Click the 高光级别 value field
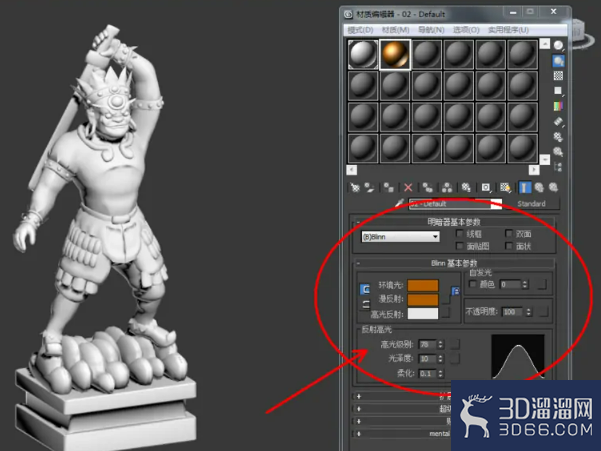Viewport: 601px width, 451px height. (427, 344)
